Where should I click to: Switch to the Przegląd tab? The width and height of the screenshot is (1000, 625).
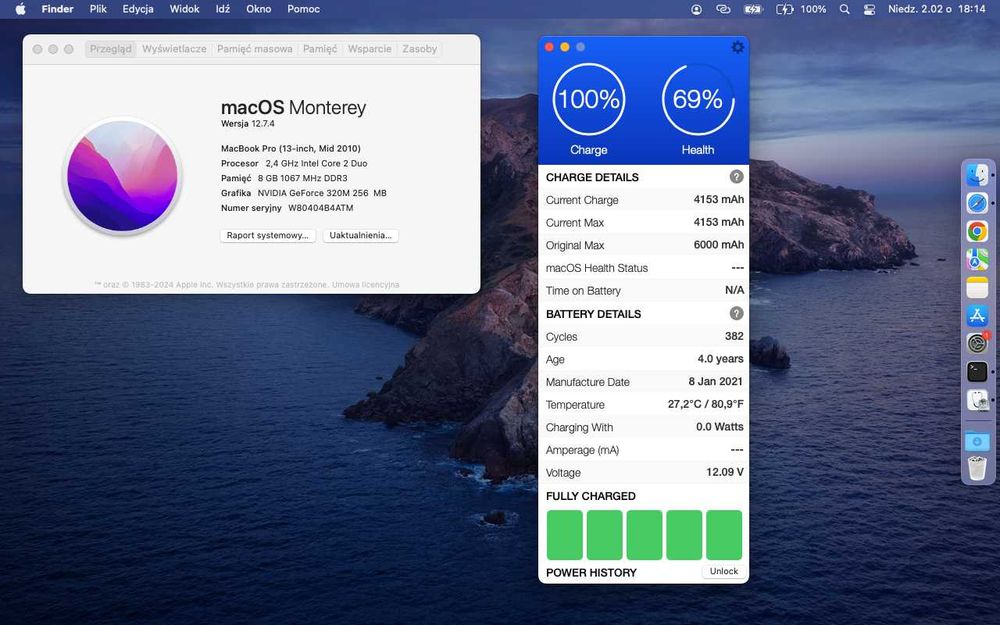pyautogui.click(x=110, y=48)
